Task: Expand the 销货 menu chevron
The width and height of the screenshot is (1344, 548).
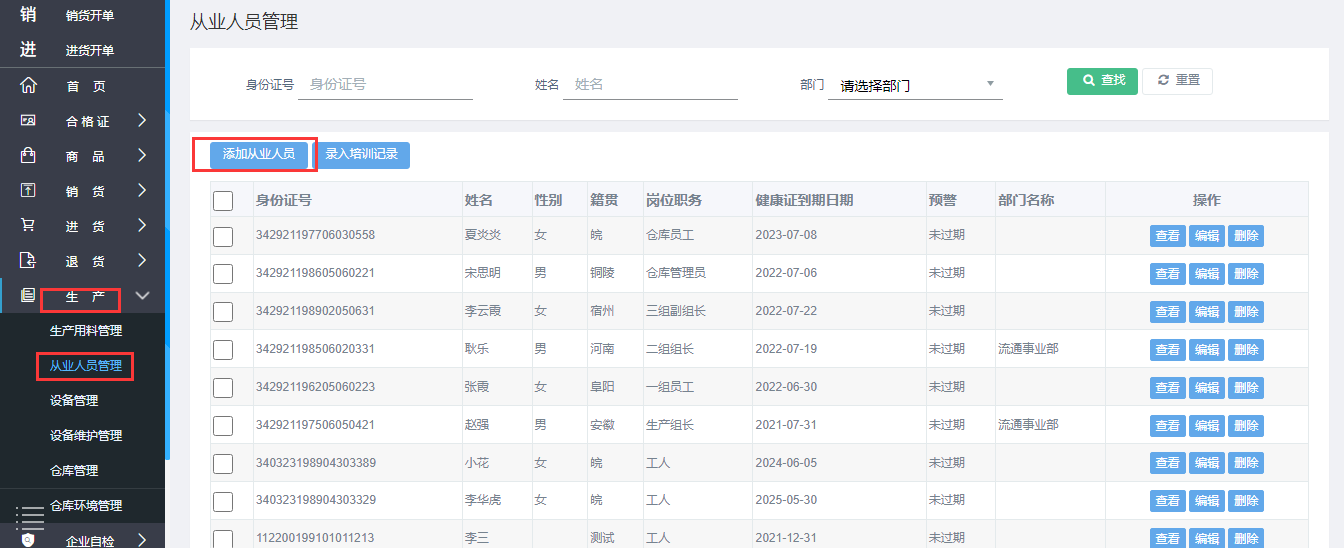Action: pos(142,190)
